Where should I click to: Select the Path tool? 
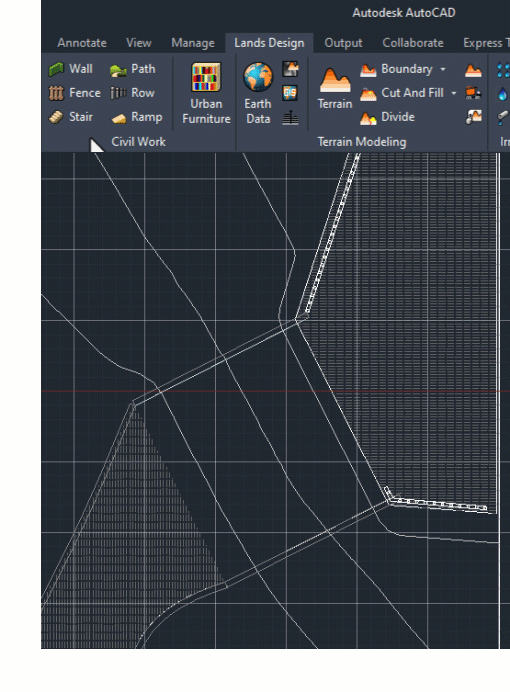[132, 69]
